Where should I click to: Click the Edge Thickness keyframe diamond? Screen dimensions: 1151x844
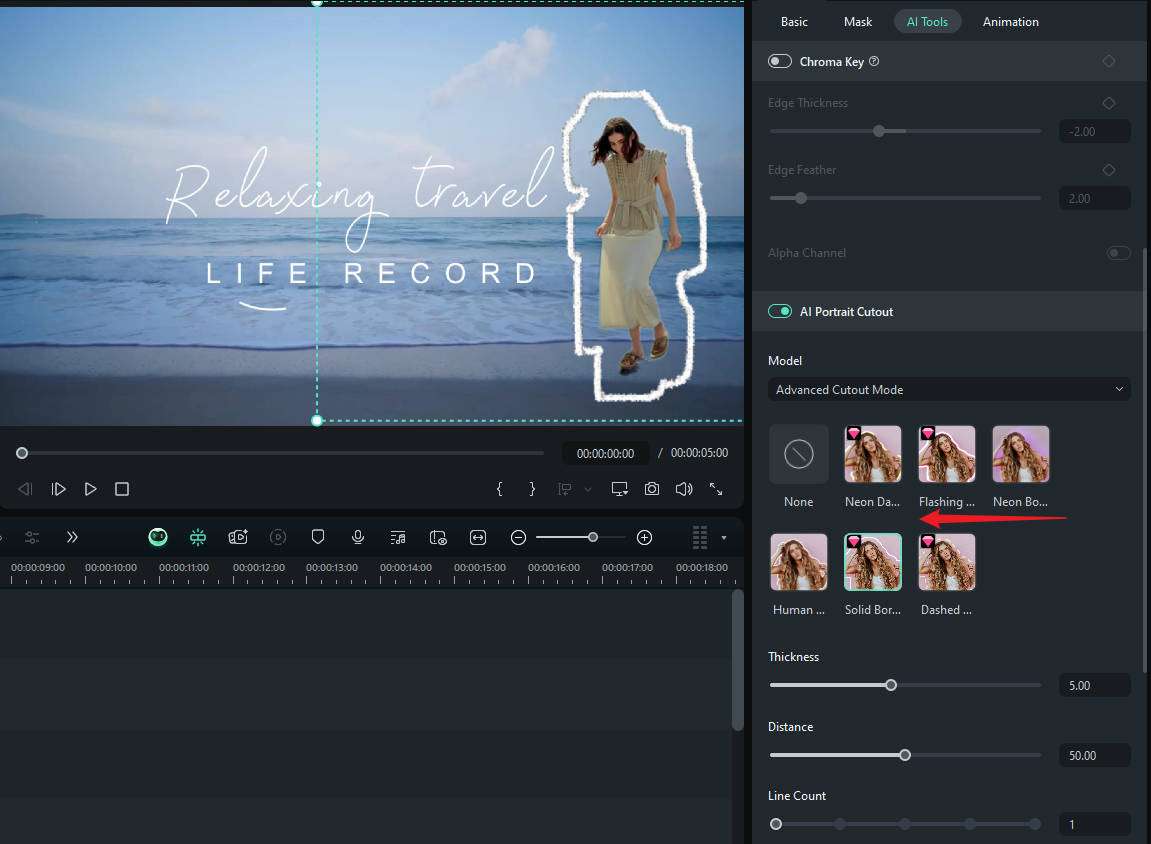point(1108,103)
